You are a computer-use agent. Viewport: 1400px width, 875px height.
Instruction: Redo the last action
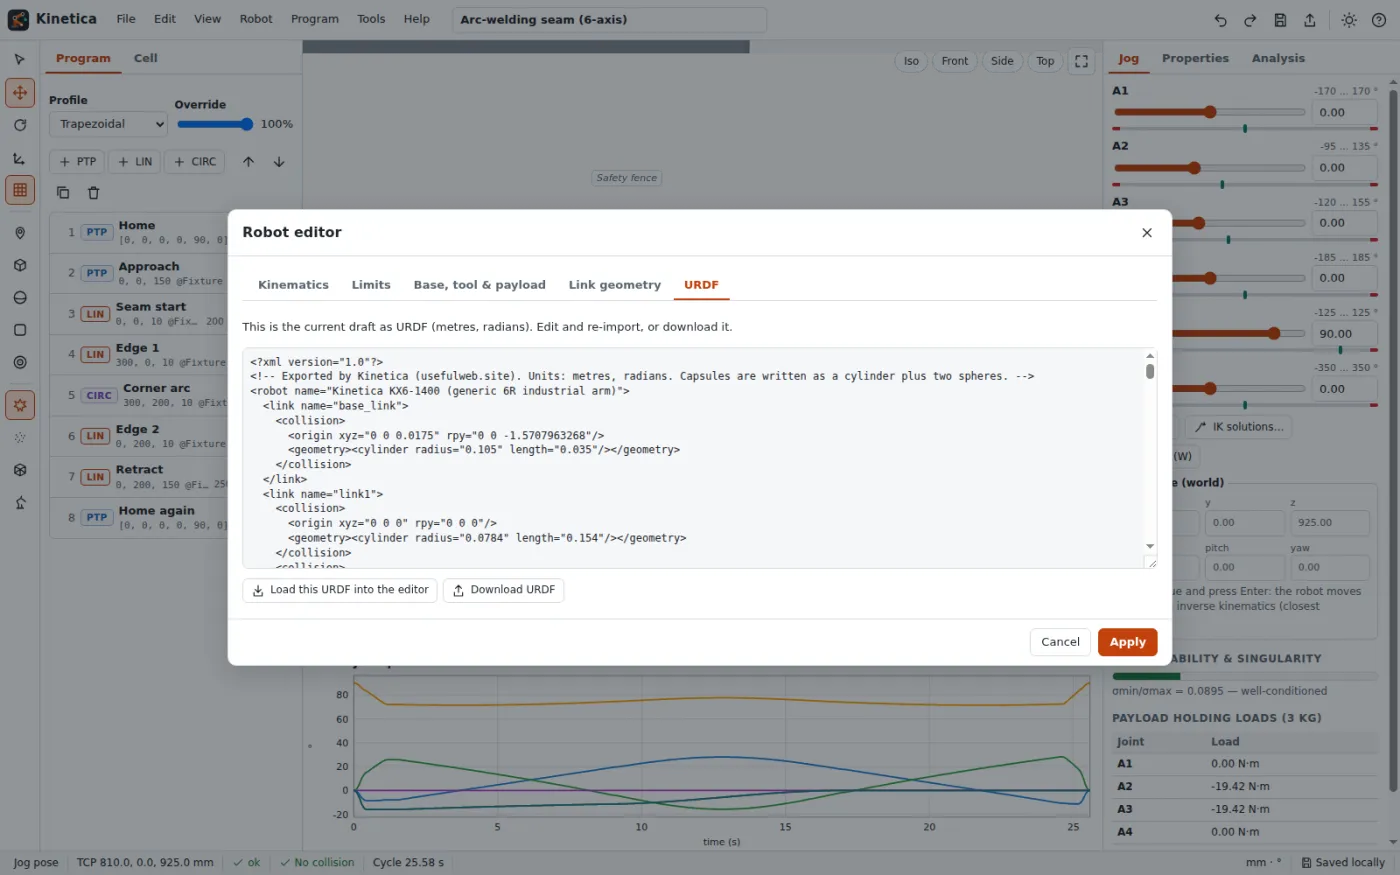[x=1250, y=20]
